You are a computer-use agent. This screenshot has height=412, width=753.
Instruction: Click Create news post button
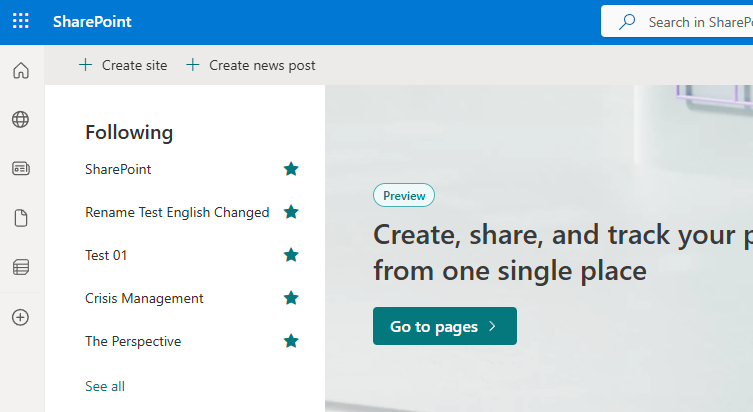[251, 65]
